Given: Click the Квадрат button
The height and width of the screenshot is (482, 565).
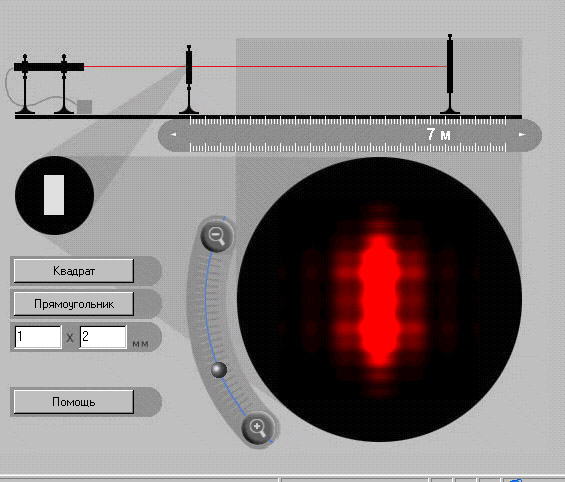Looking at the screenshot, I should pyautogui.click(x=74, y=271).
